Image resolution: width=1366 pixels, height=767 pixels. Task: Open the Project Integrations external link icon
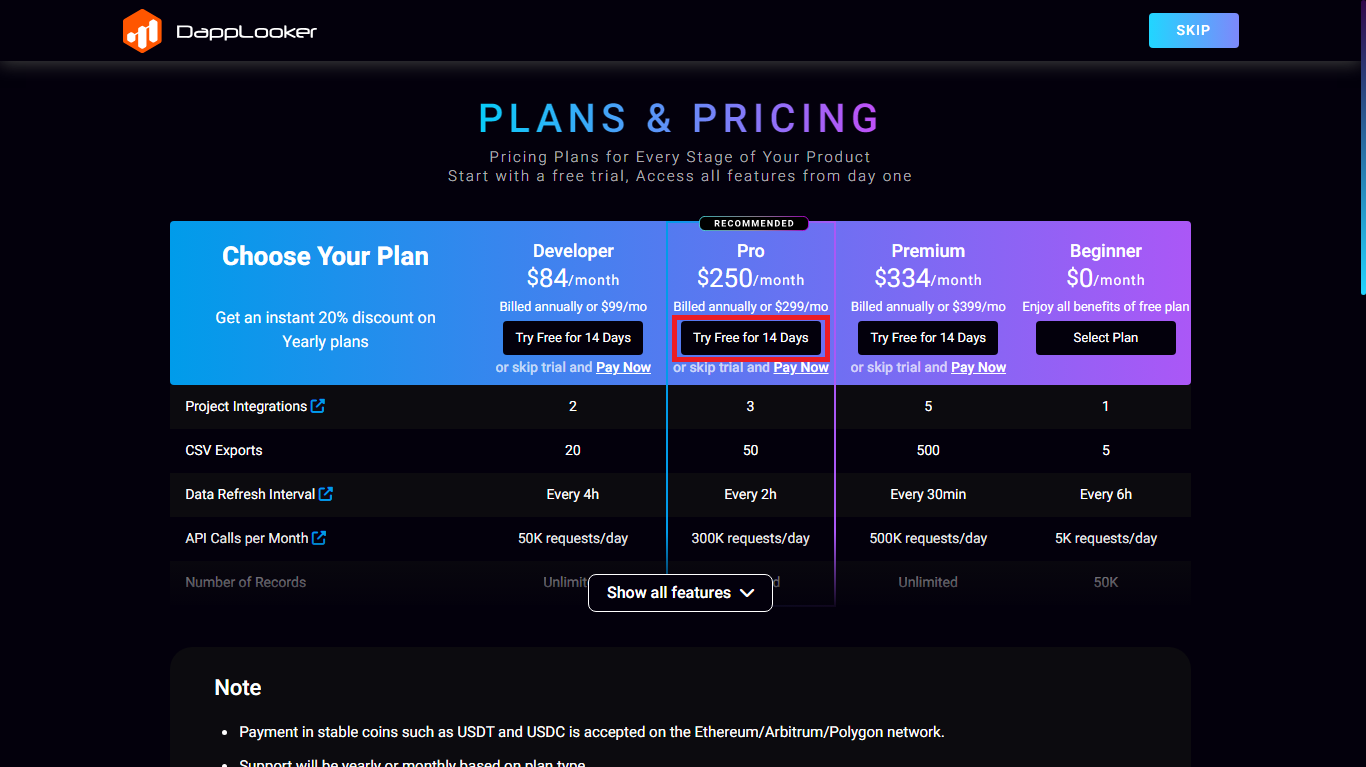click(318, 406)
